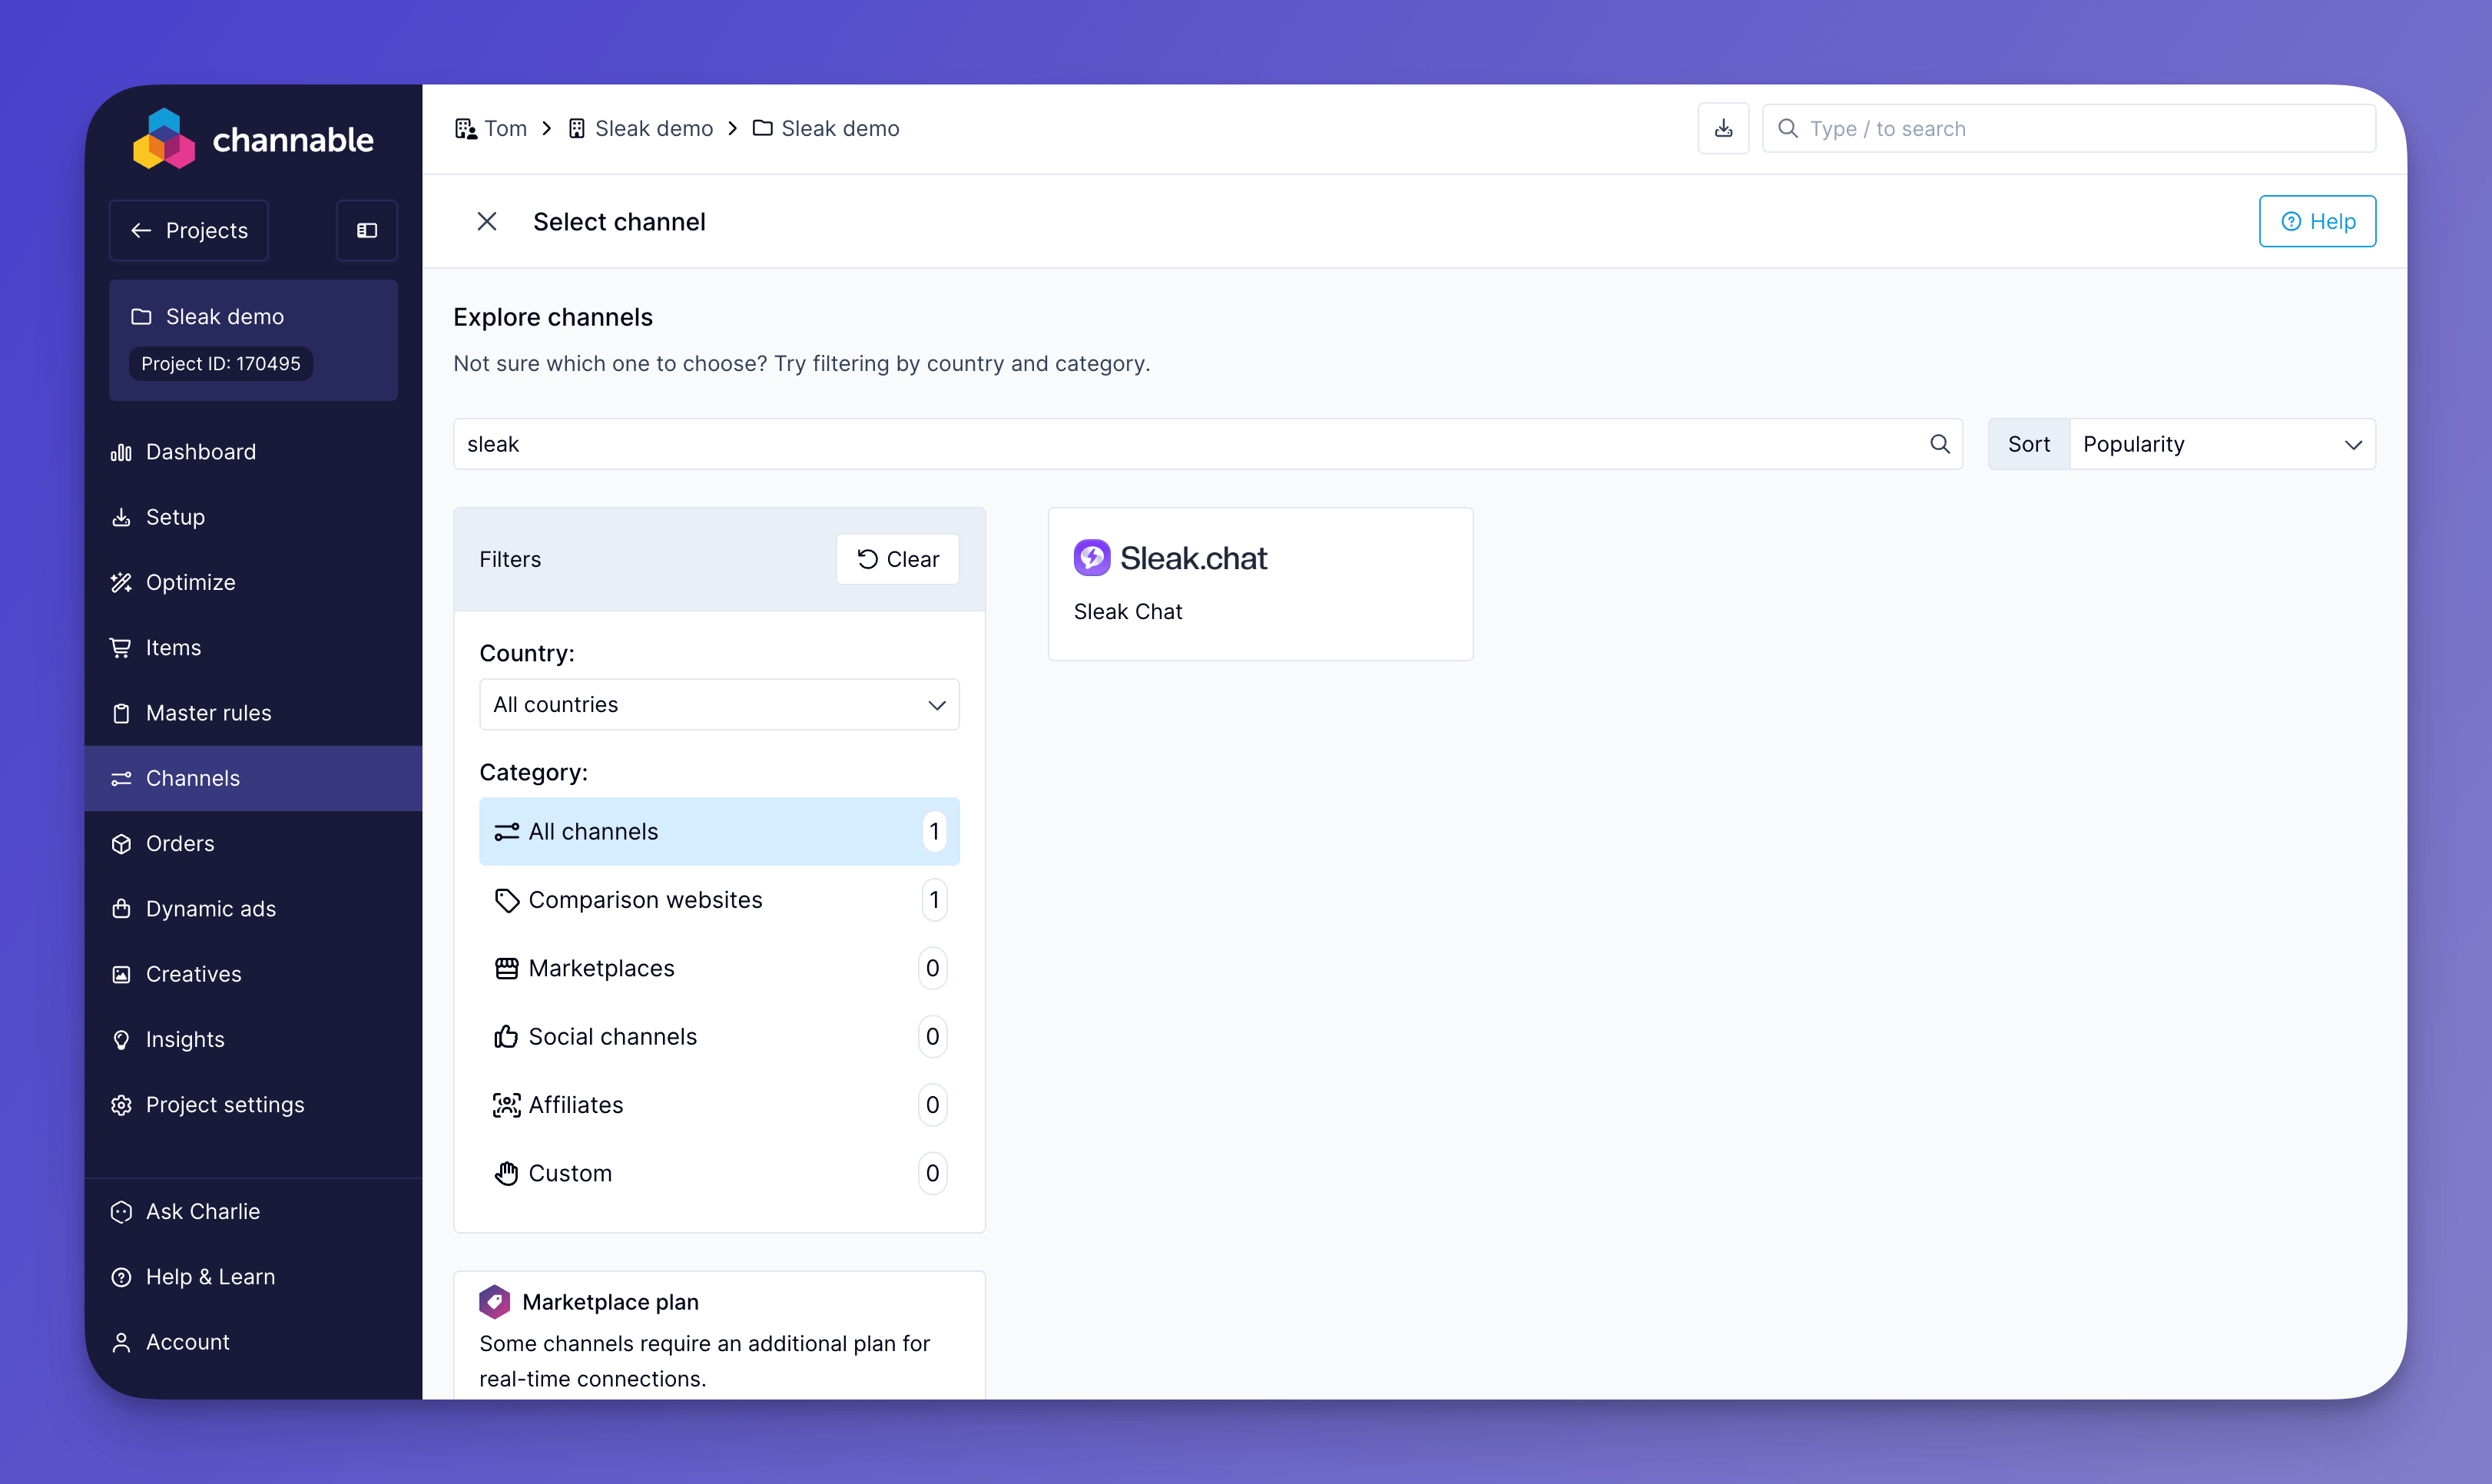Screen dimensions: 2492x1484
Task: Filter by Custom category
Action: tap(719, 1173)
